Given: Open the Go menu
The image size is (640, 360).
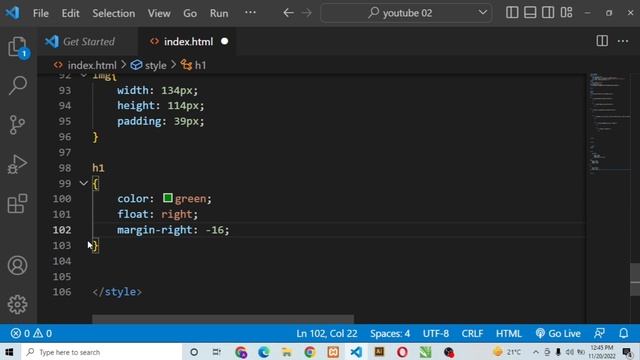Looking at the screenshot, I should 190,13.
